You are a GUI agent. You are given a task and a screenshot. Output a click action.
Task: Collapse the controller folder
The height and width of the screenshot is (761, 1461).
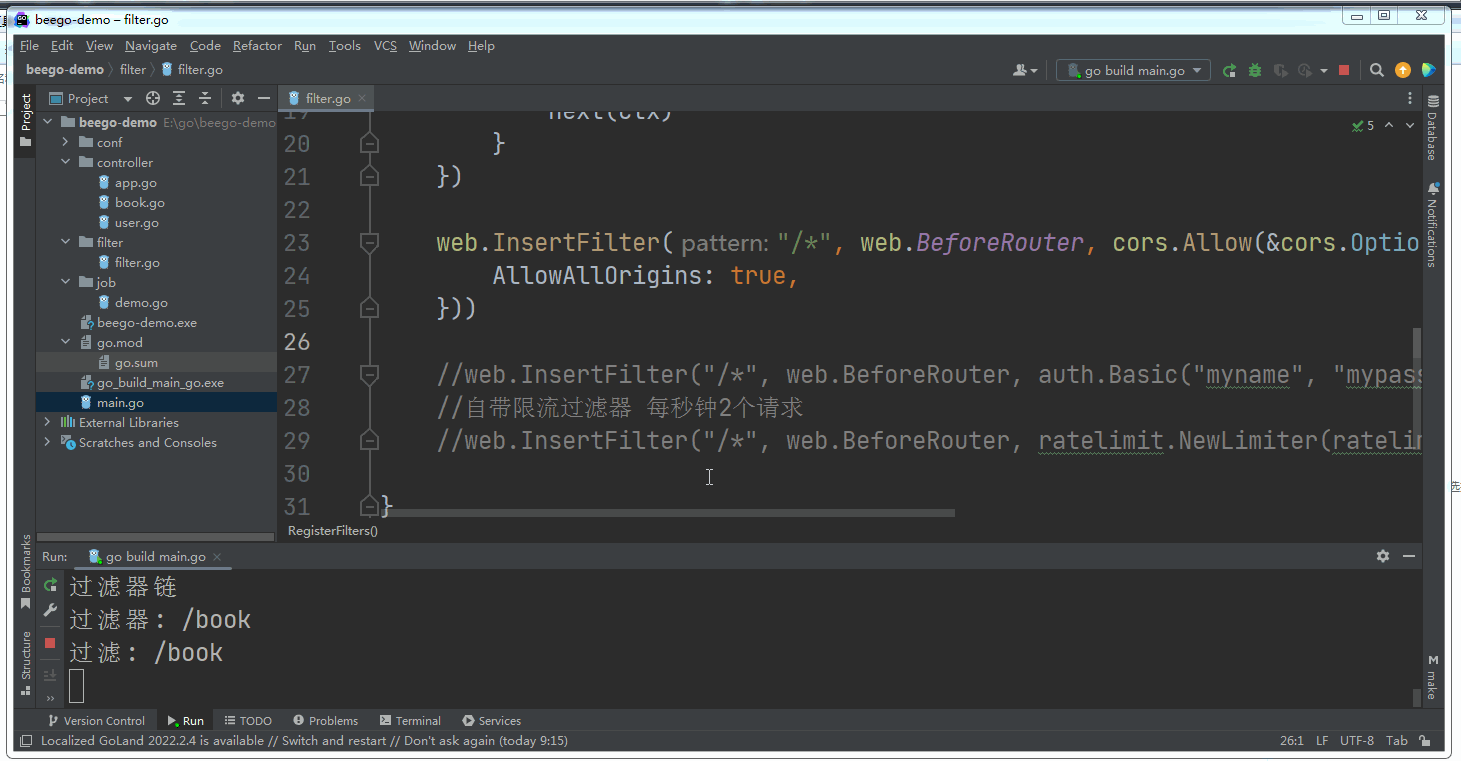coord(65,162)
